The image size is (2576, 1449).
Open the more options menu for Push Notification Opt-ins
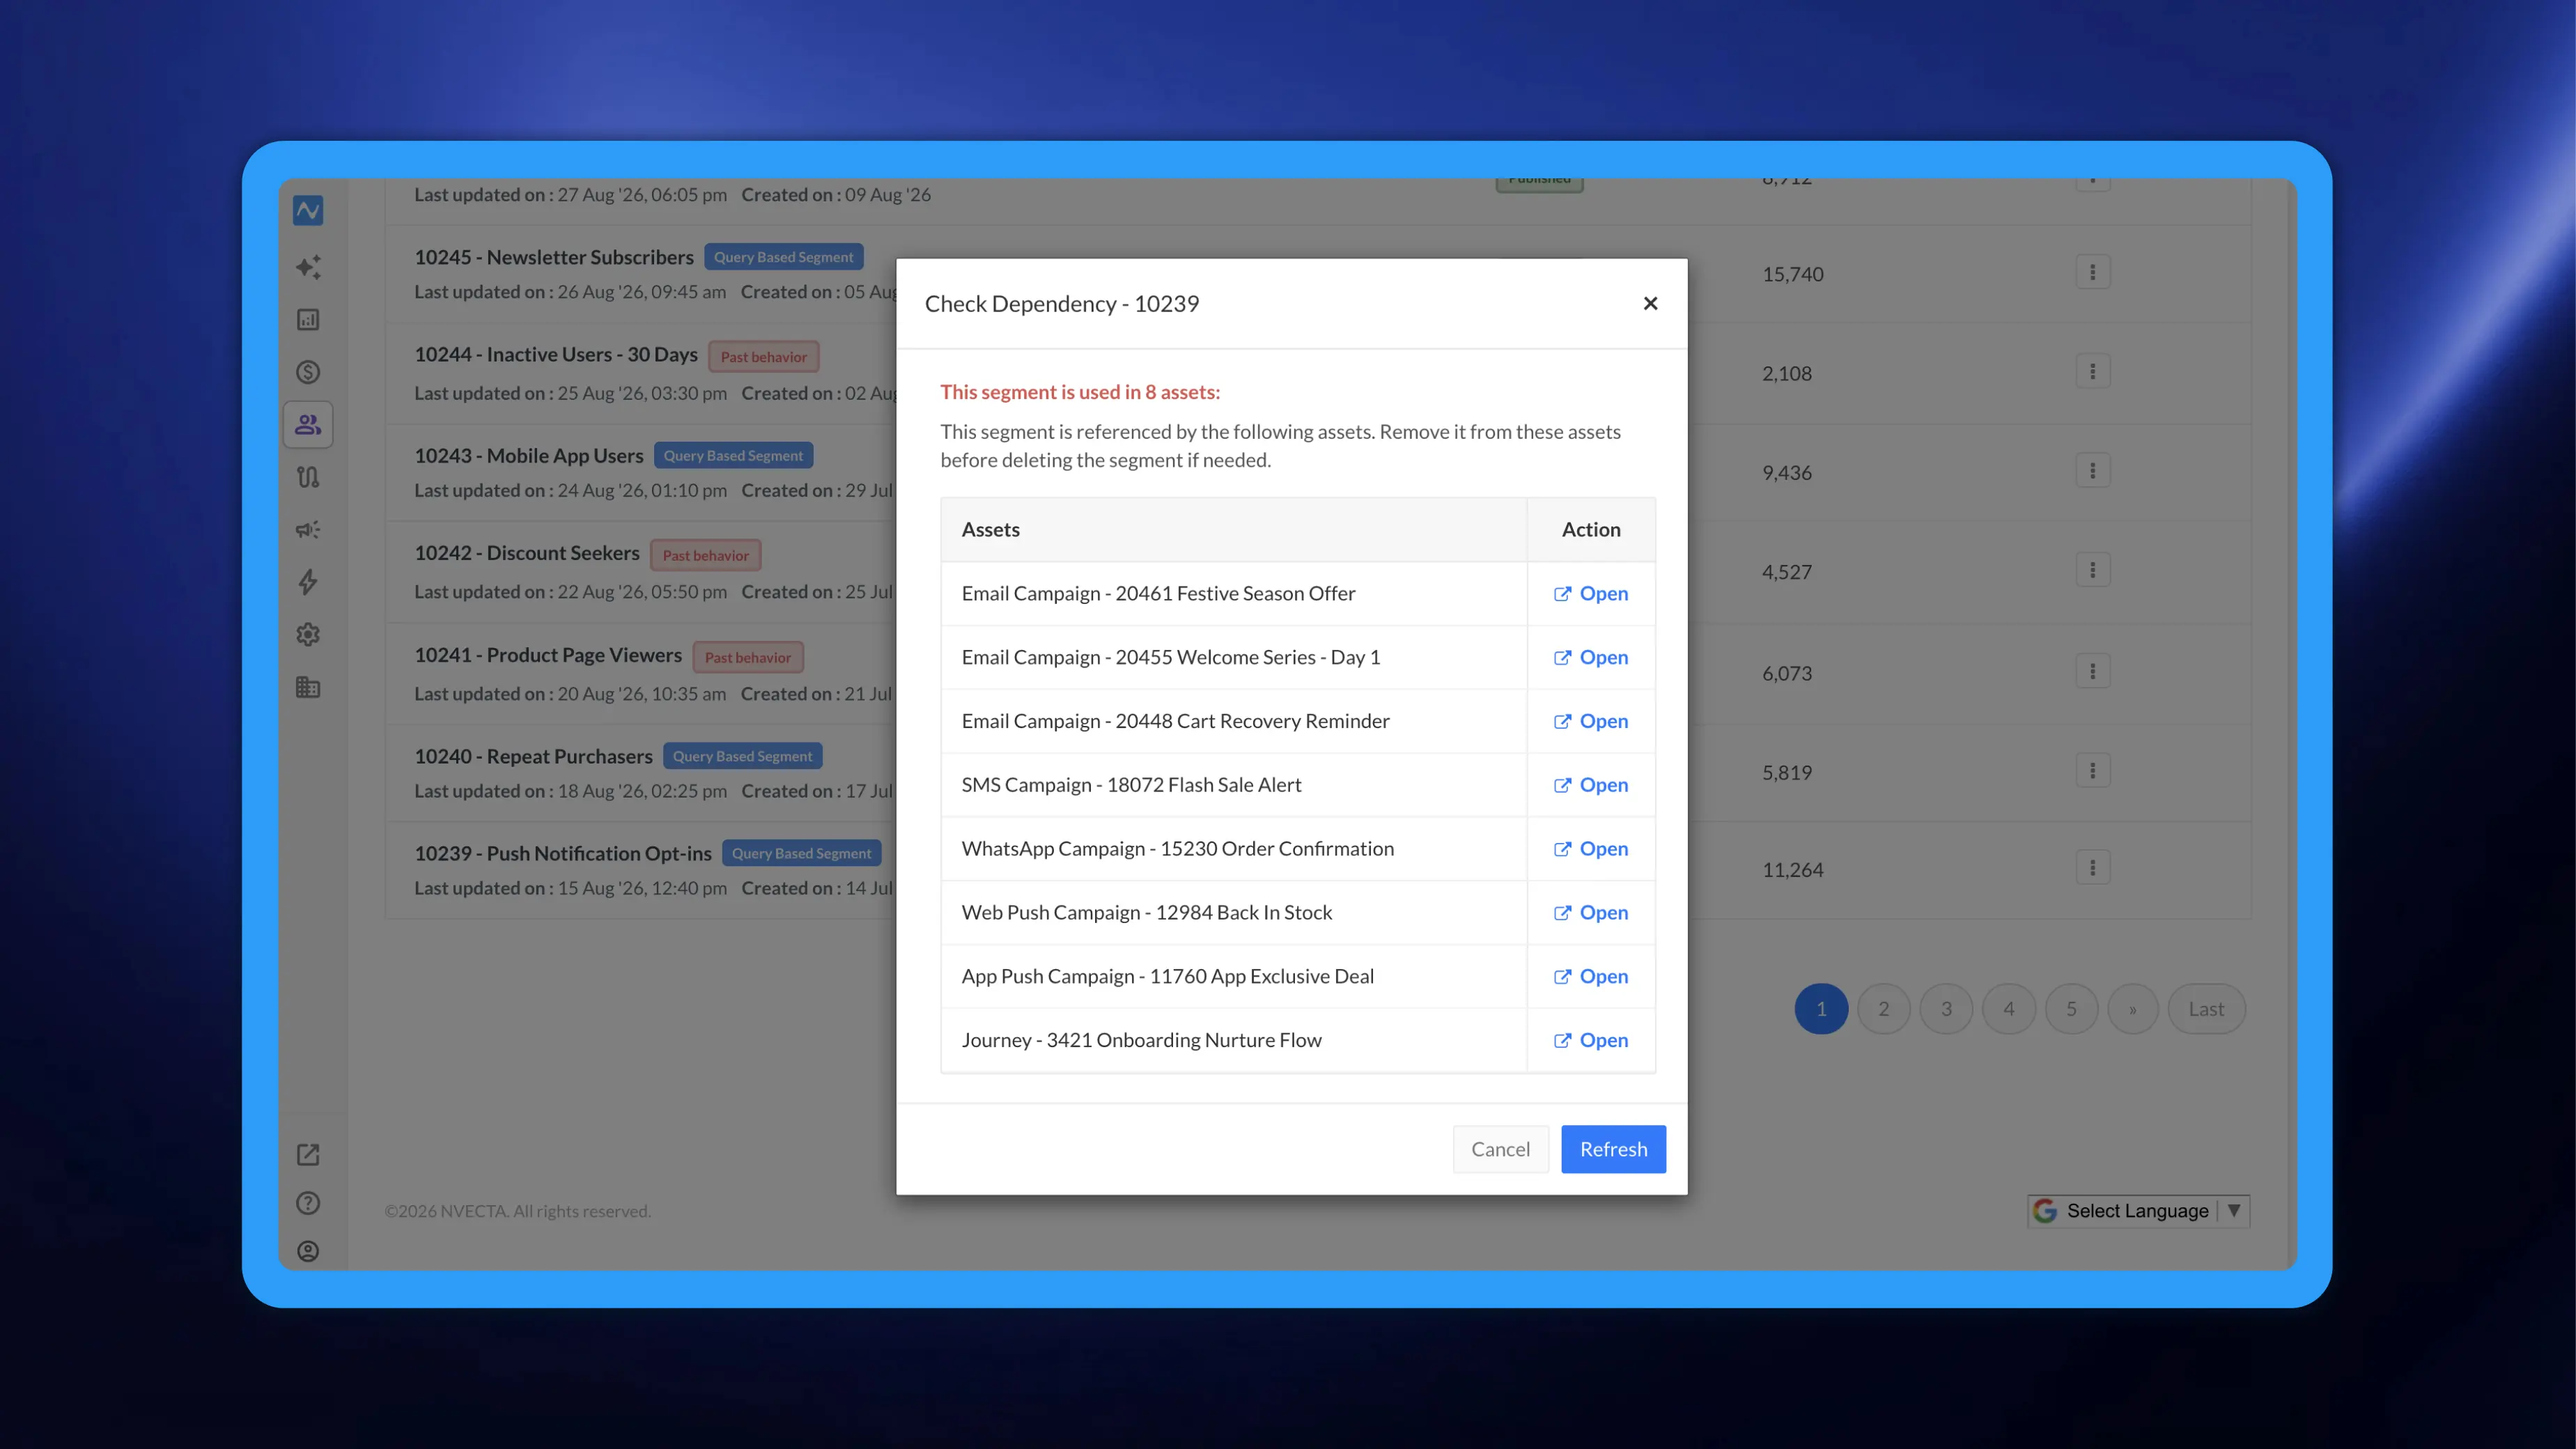coord(2093,868)
